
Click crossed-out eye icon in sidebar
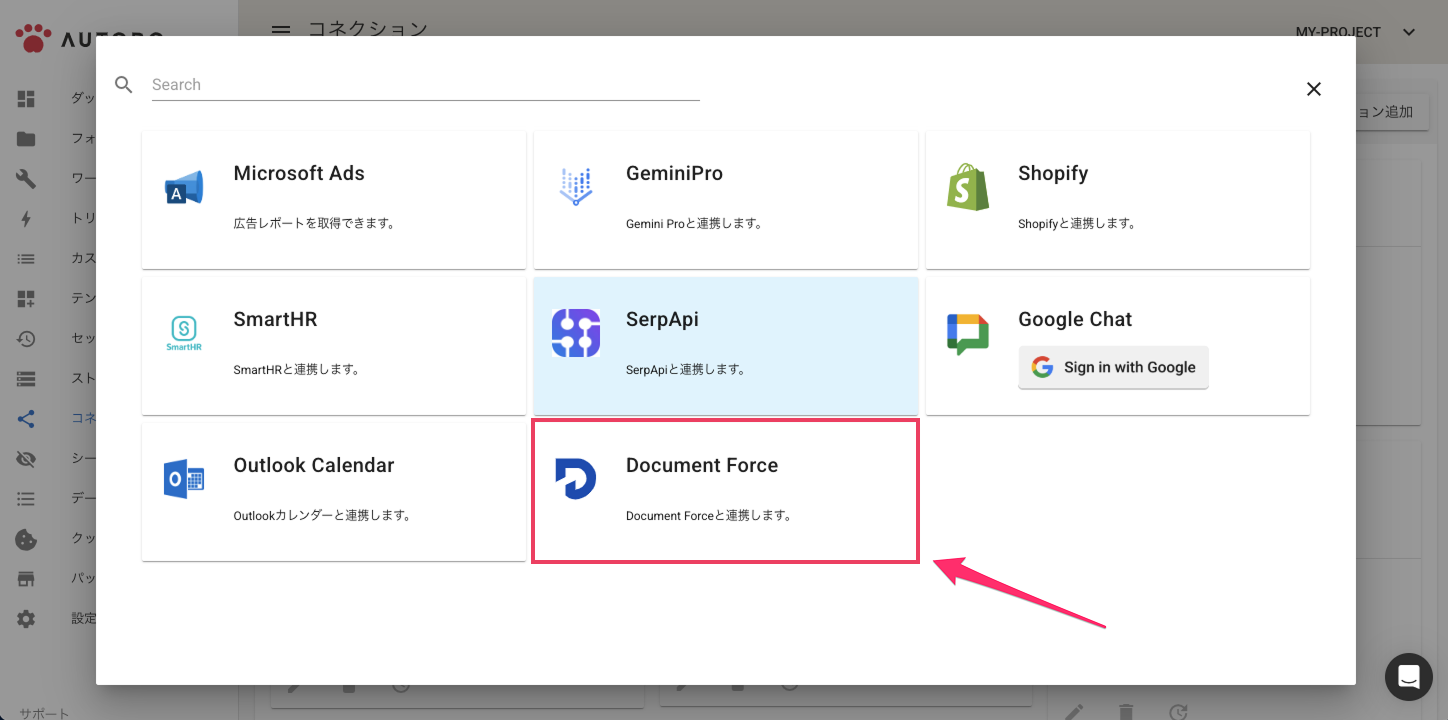click(x=26, y=459)
